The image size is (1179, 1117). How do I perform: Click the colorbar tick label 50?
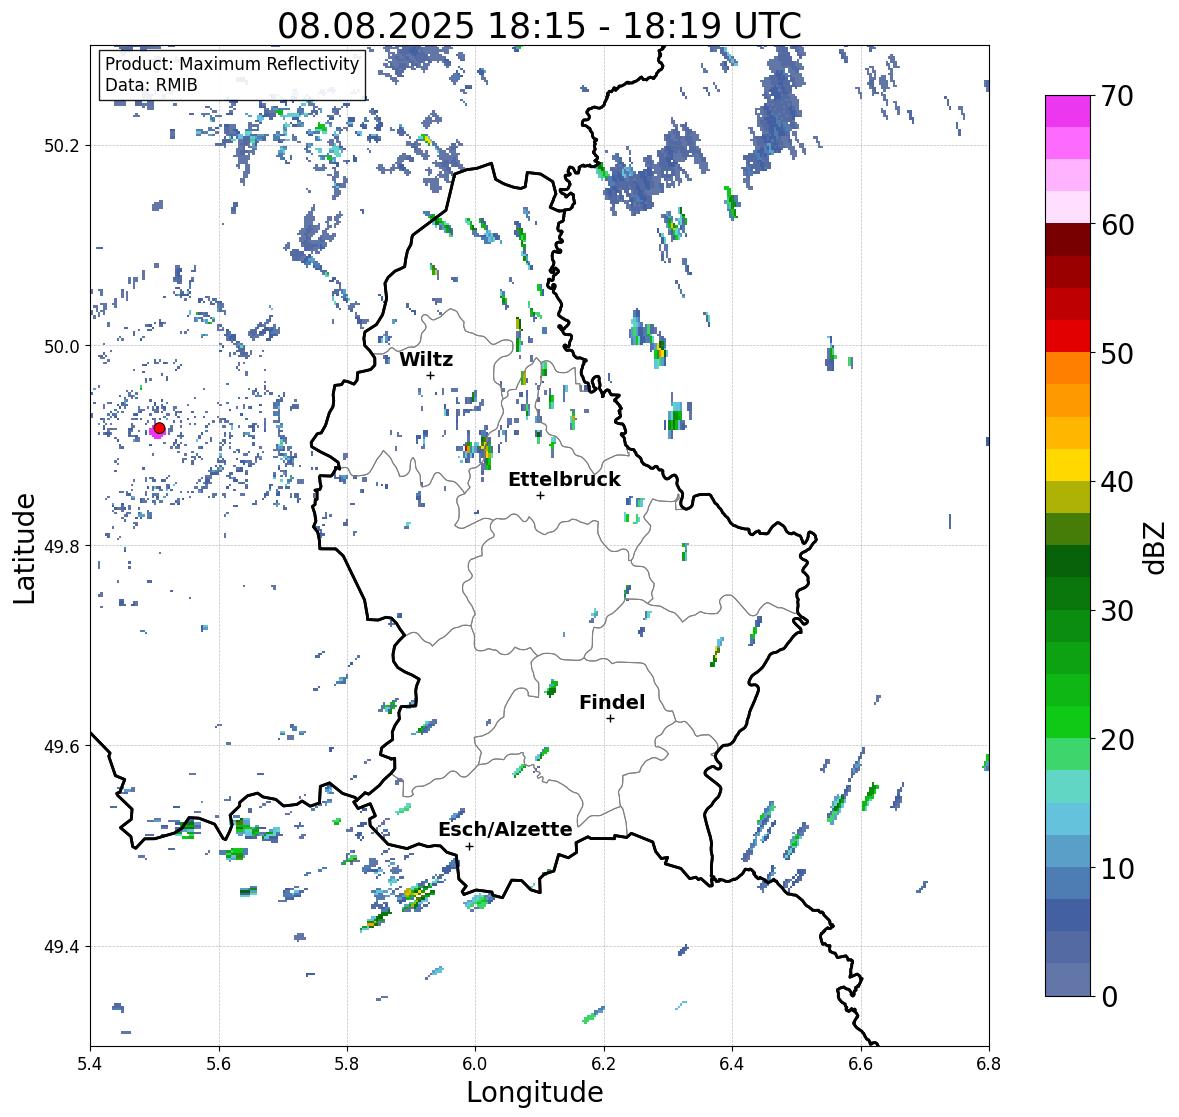pyautogui.click(x=1117, y=353)
